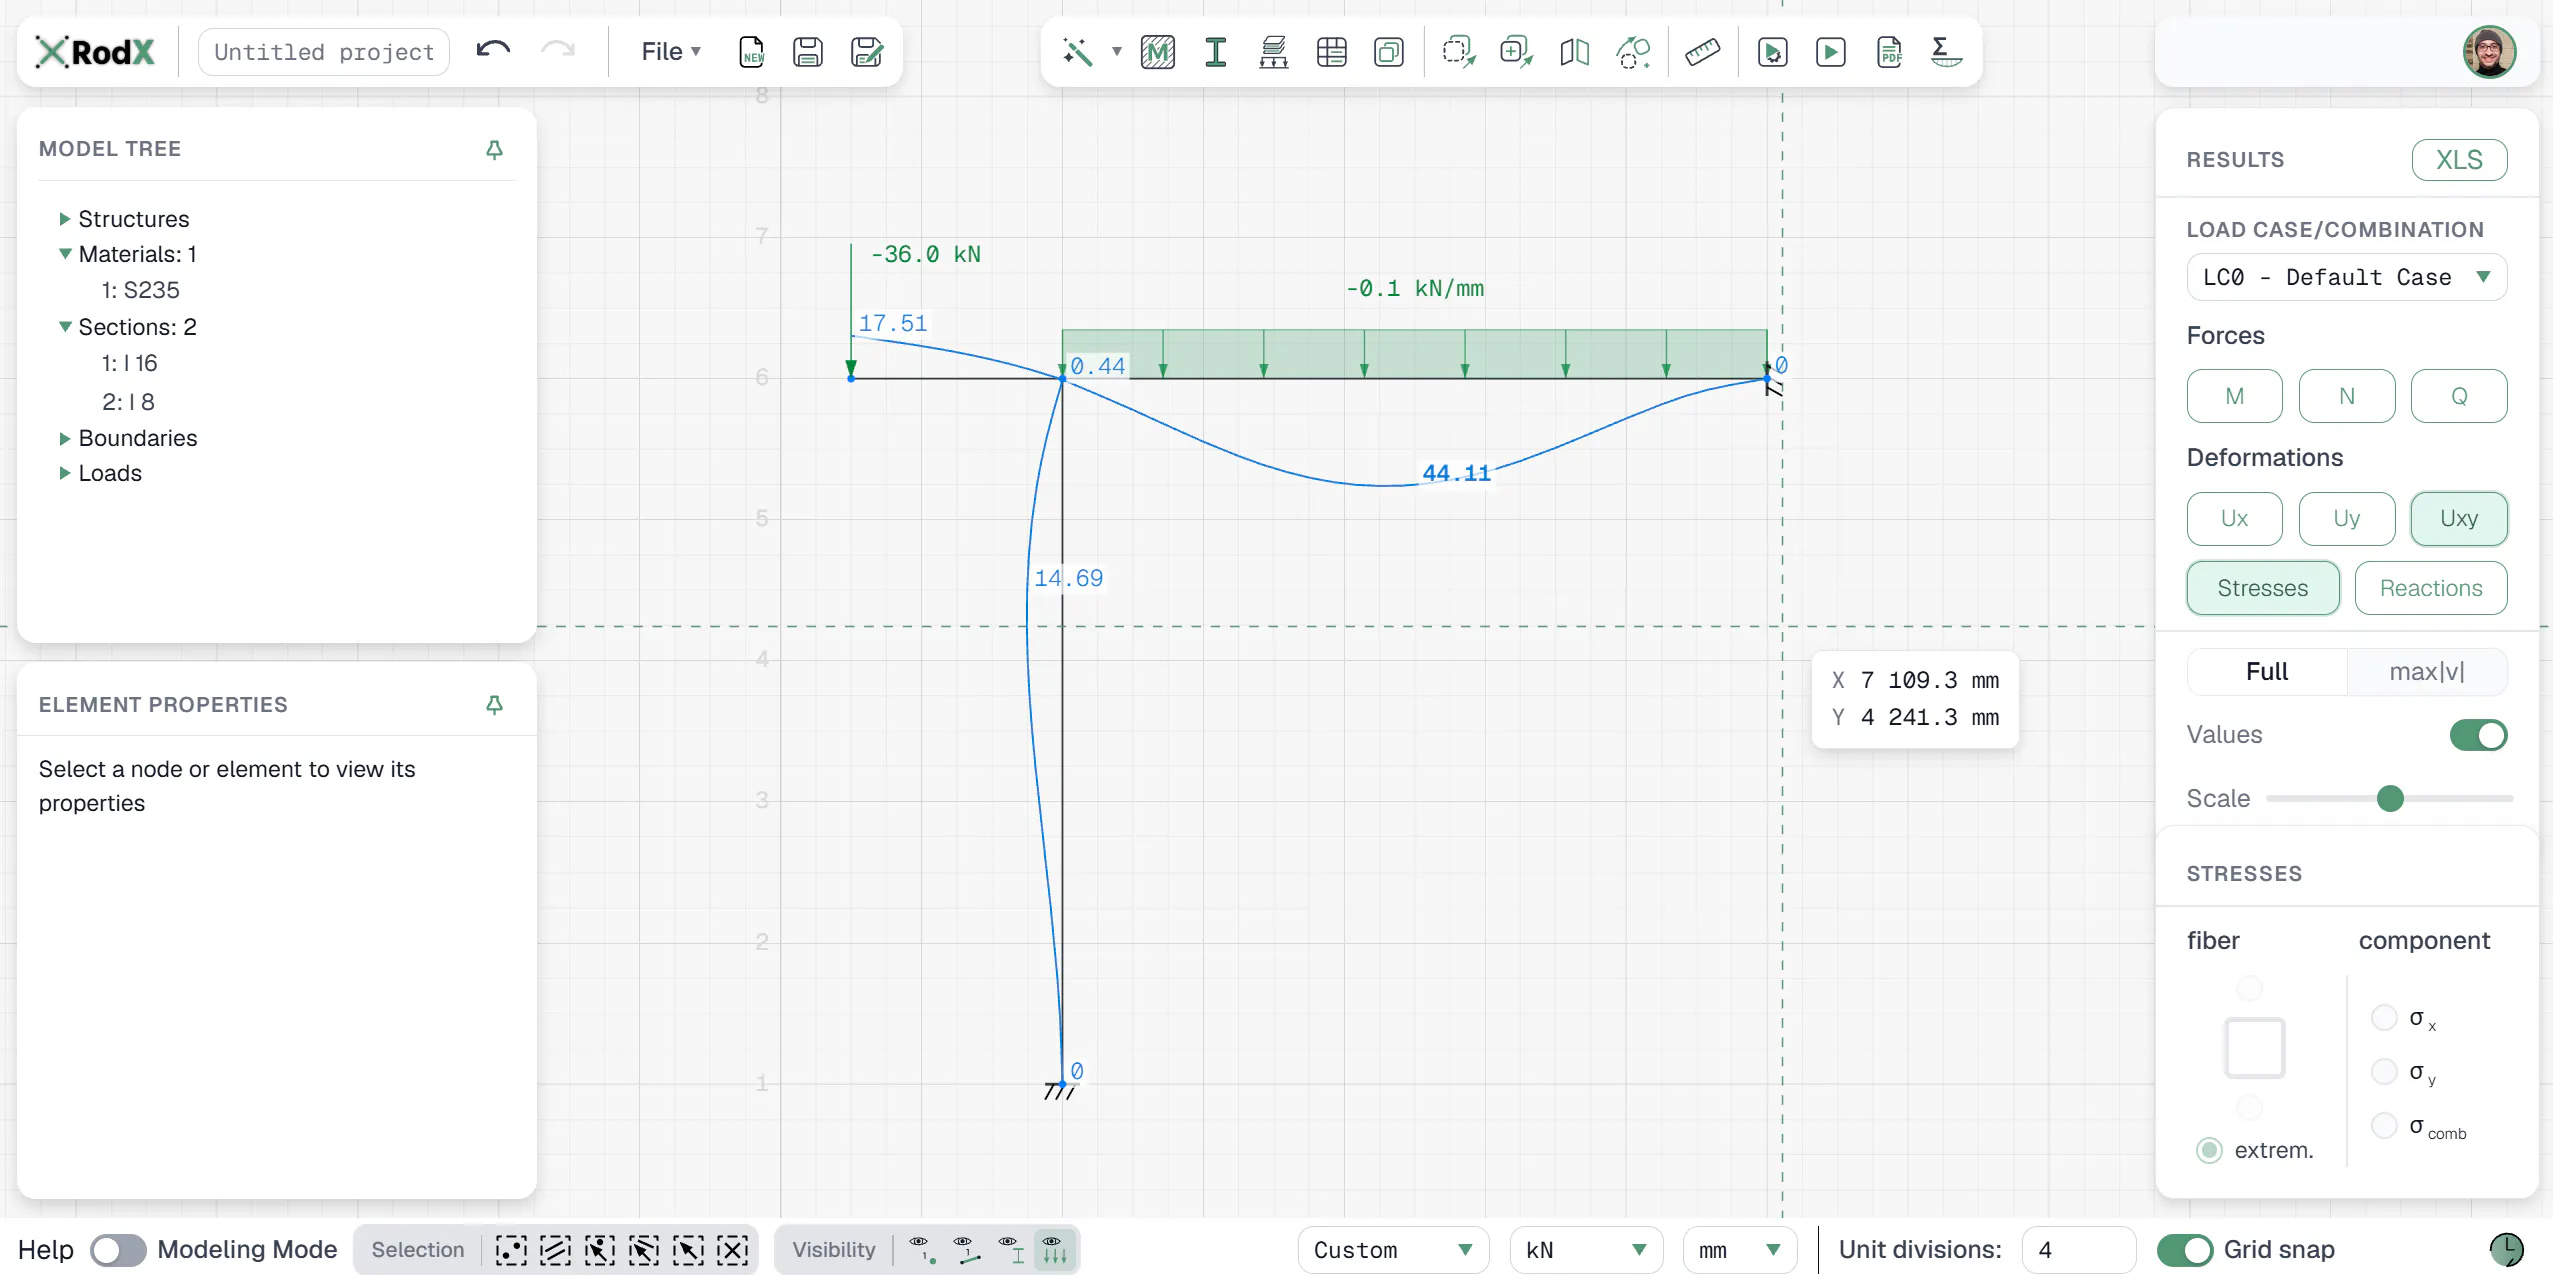Screen dimensions: 2553x1275
Task: Click the save-as icon
Action: pos(866,52)
